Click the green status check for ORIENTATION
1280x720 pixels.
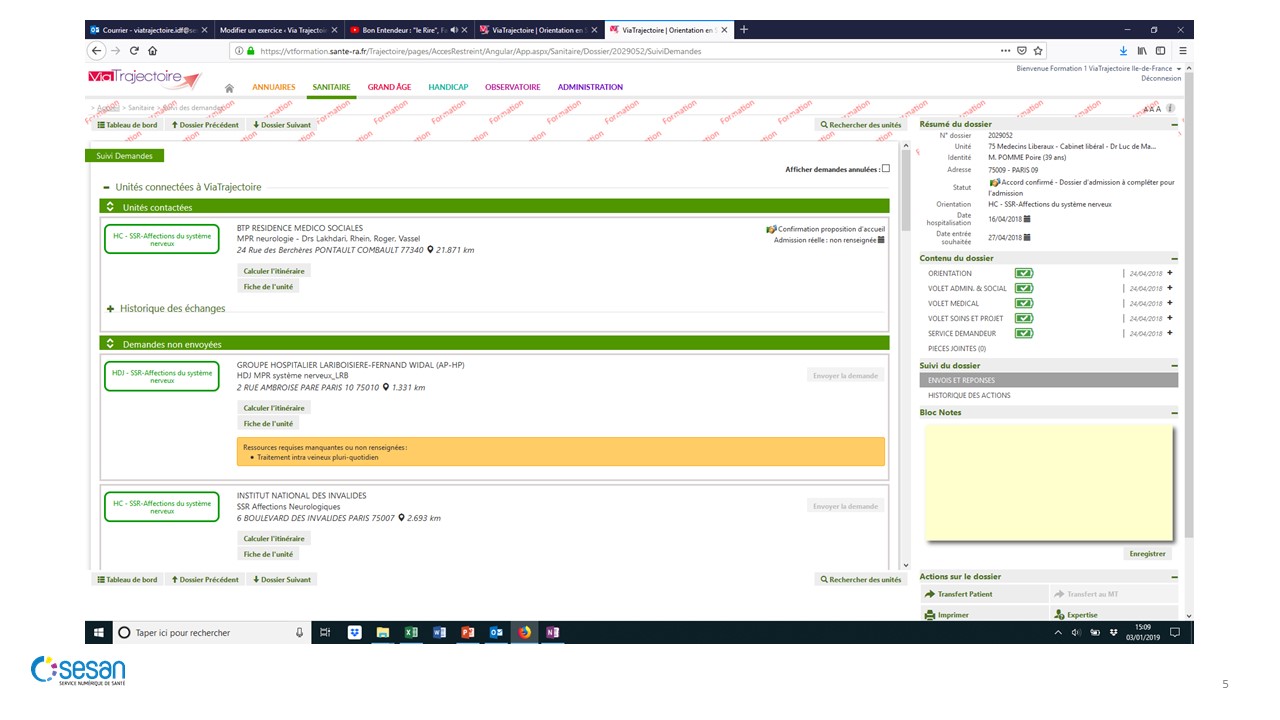tap(1024, 273)
